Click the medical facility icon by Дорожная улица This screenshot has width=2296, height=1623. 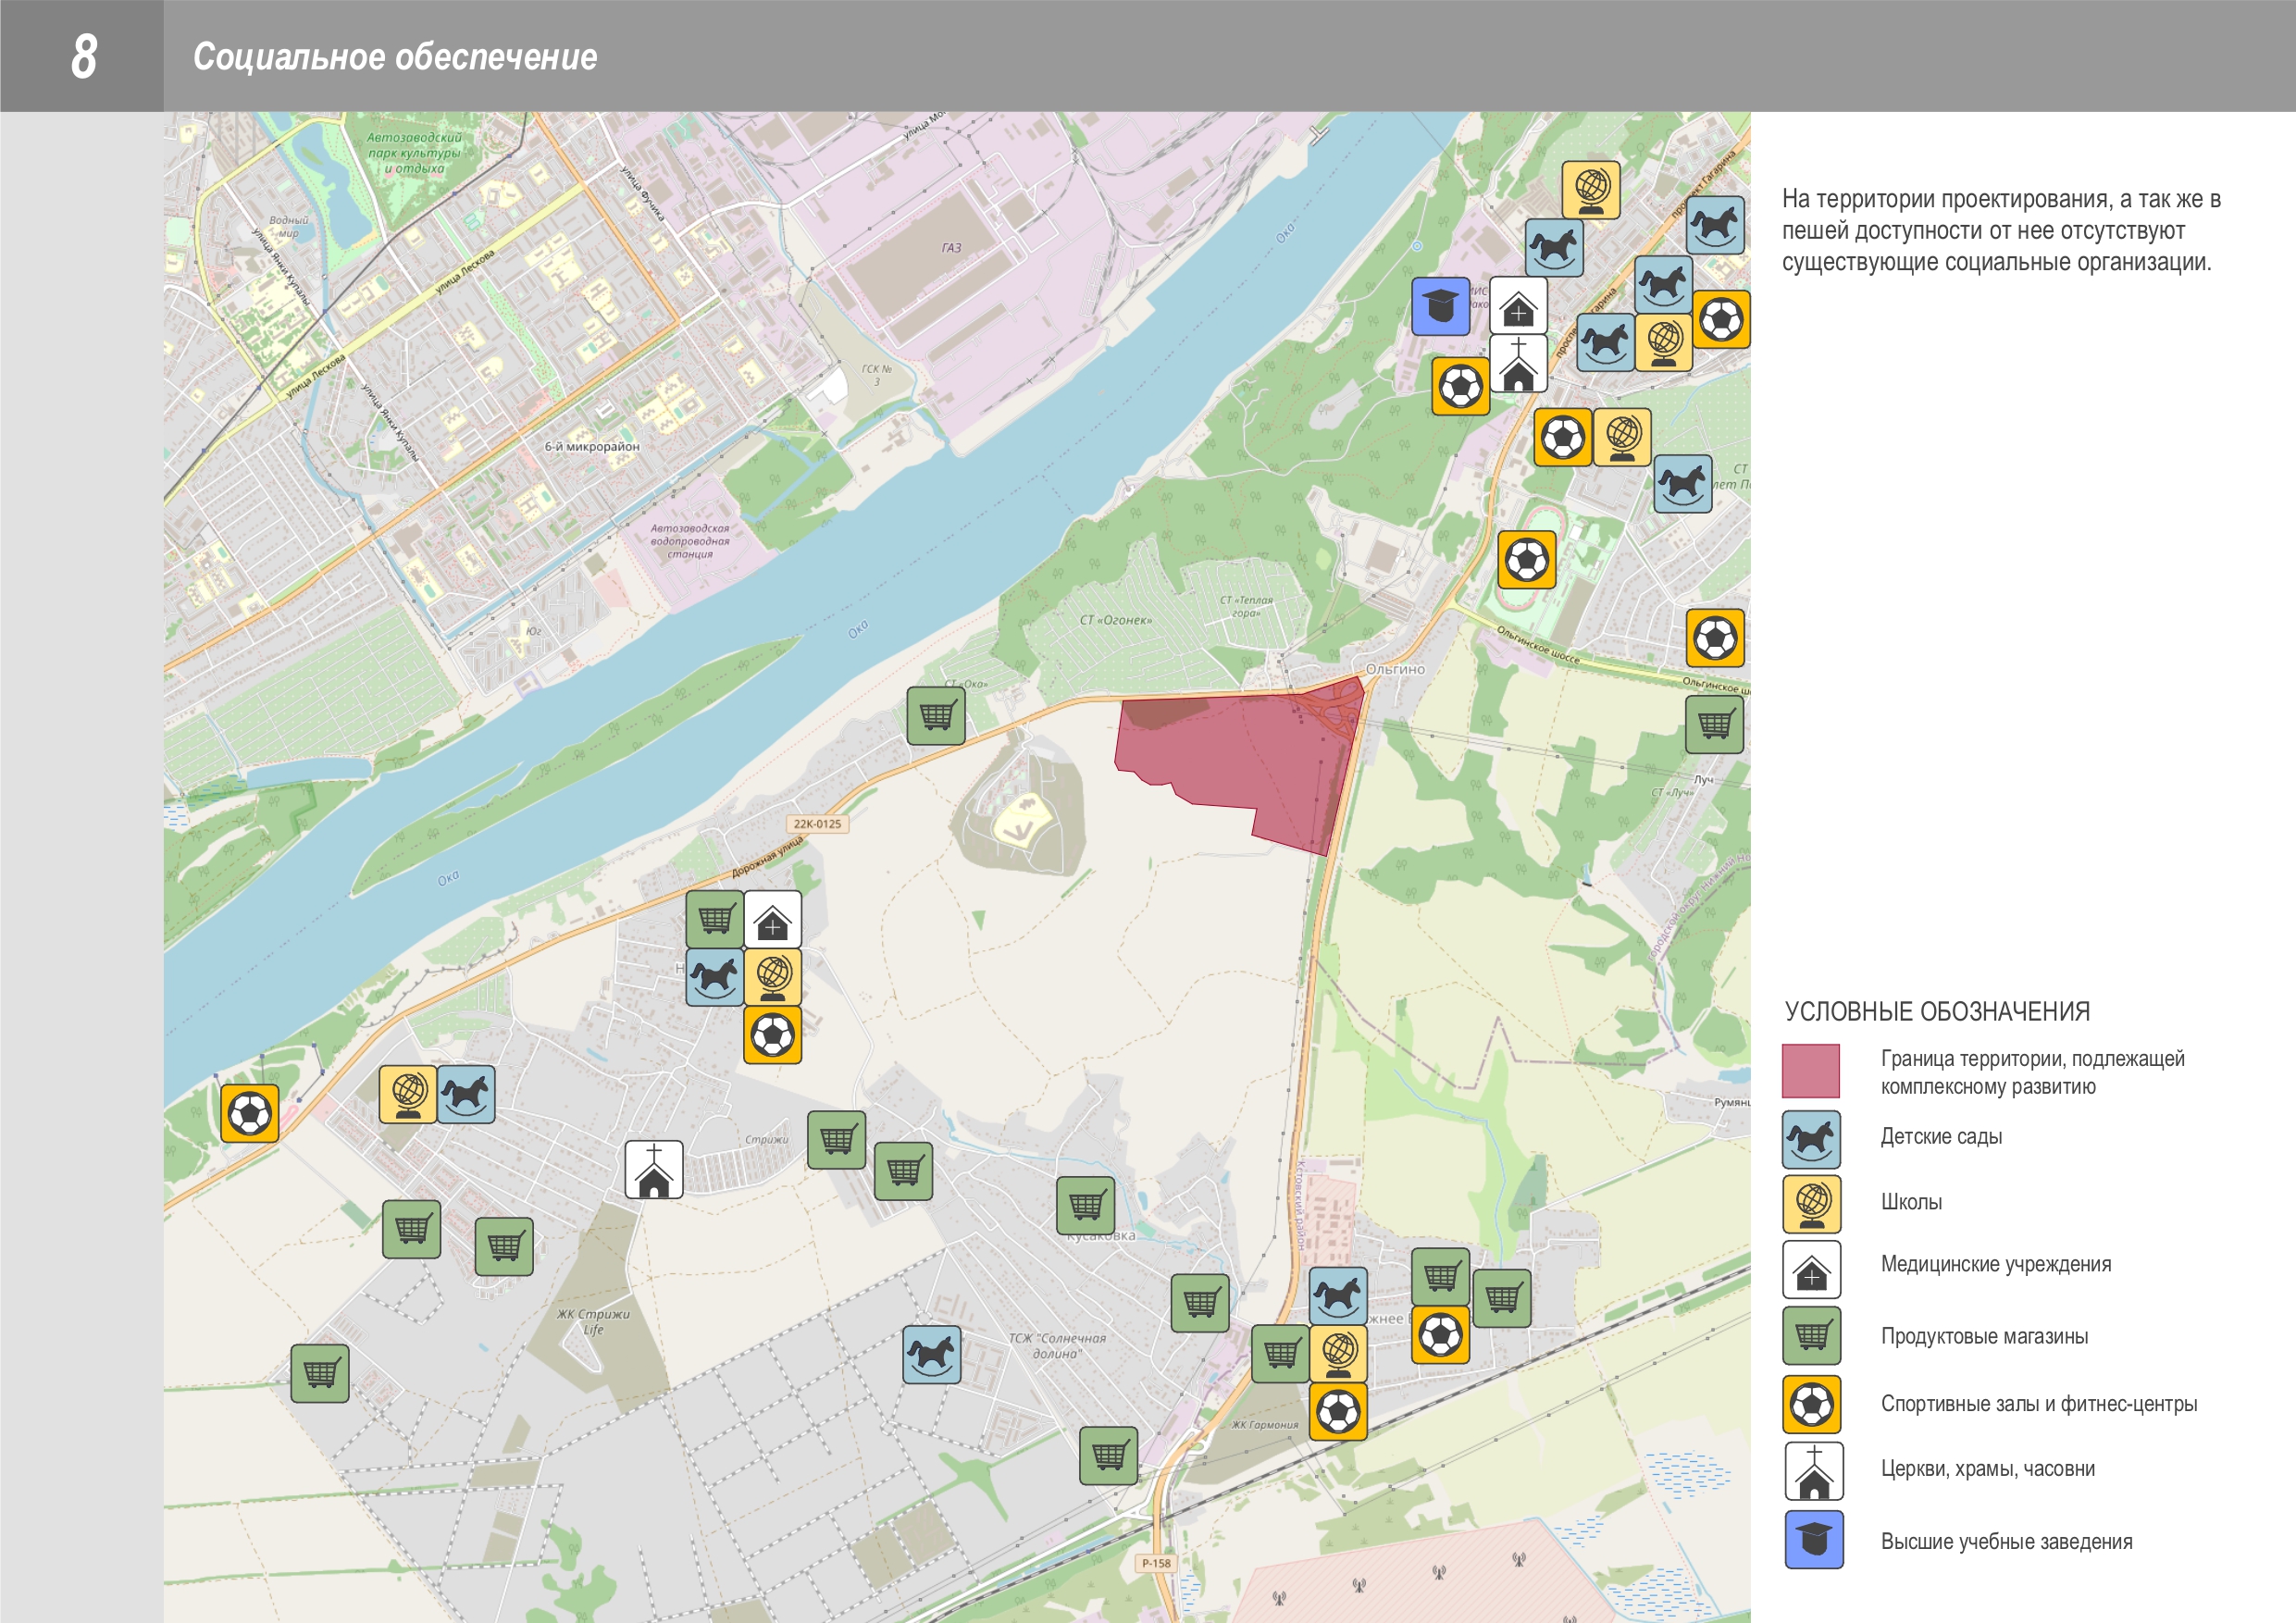pos(772,919)
